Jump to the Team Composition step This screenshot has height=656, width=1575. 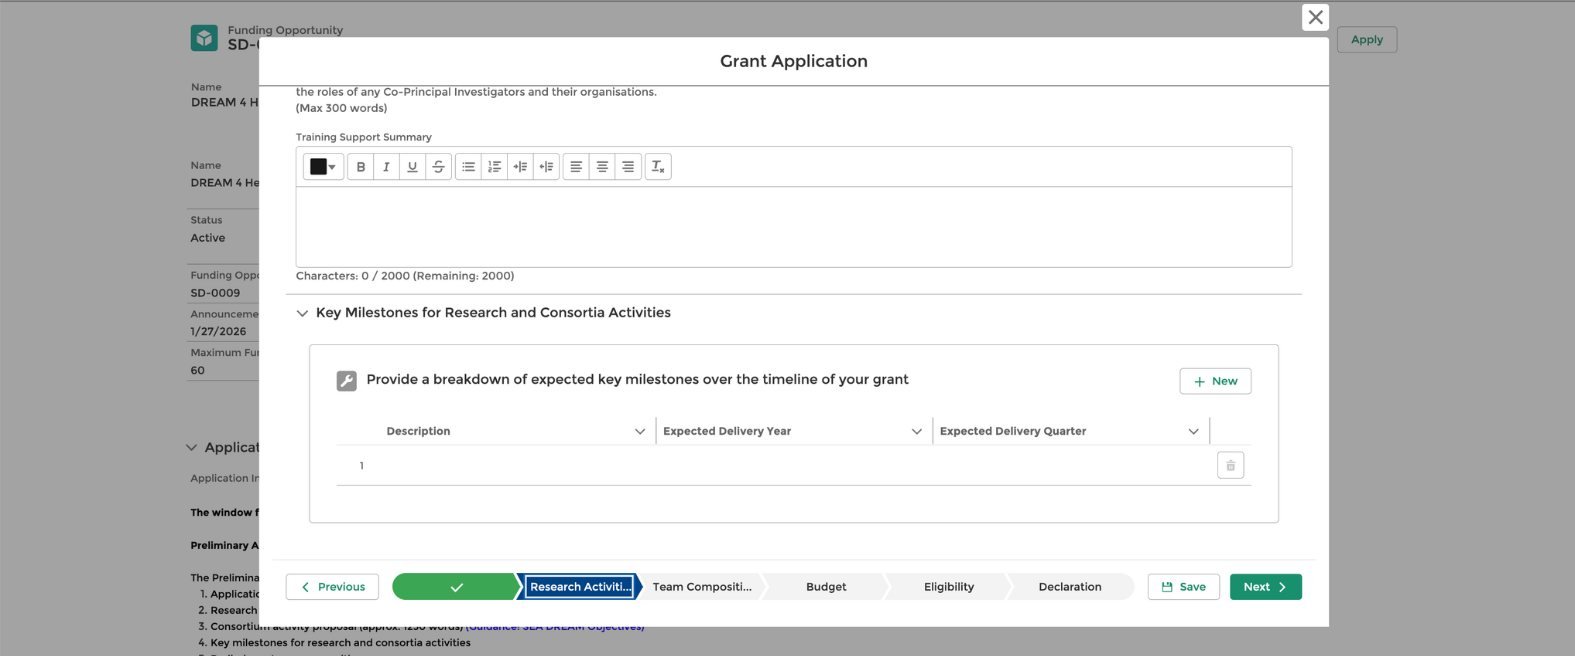click(702, 587)
